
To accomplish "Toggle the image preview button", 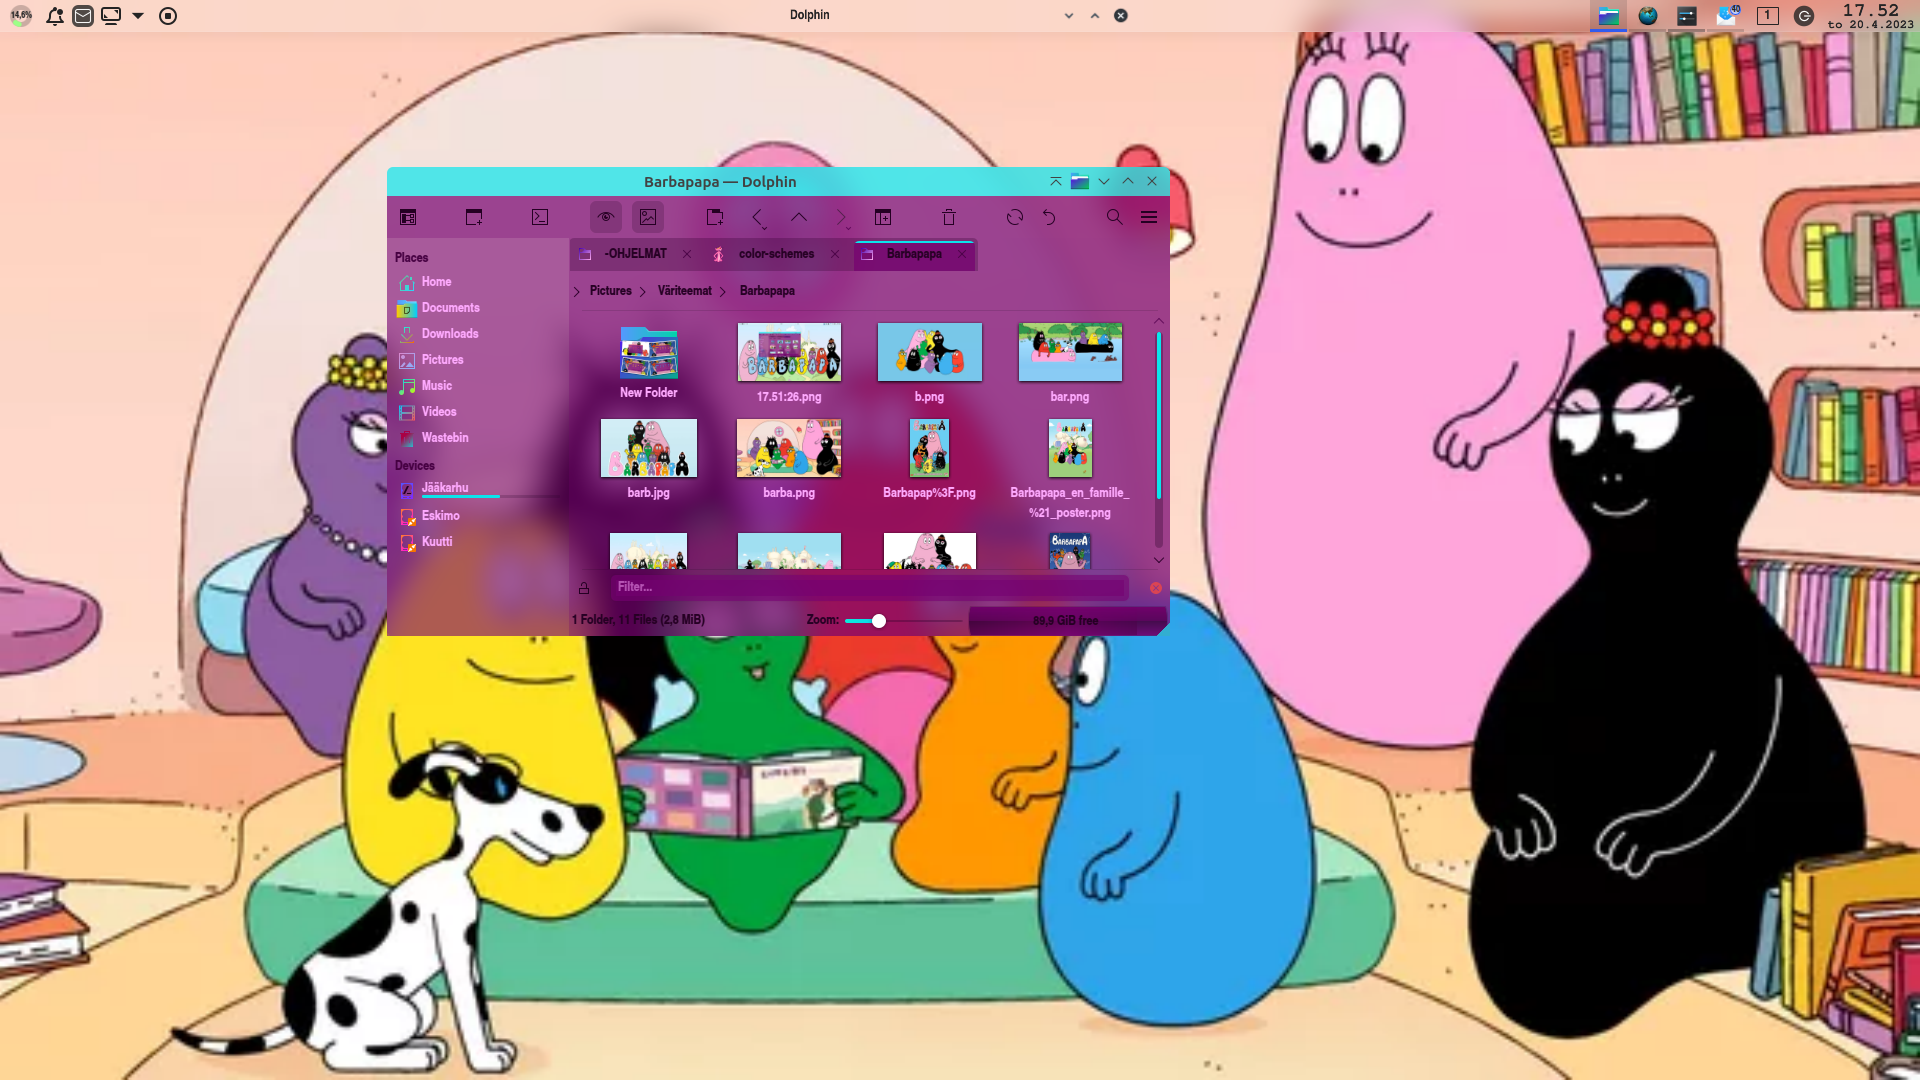I will (x=648, y=217).
